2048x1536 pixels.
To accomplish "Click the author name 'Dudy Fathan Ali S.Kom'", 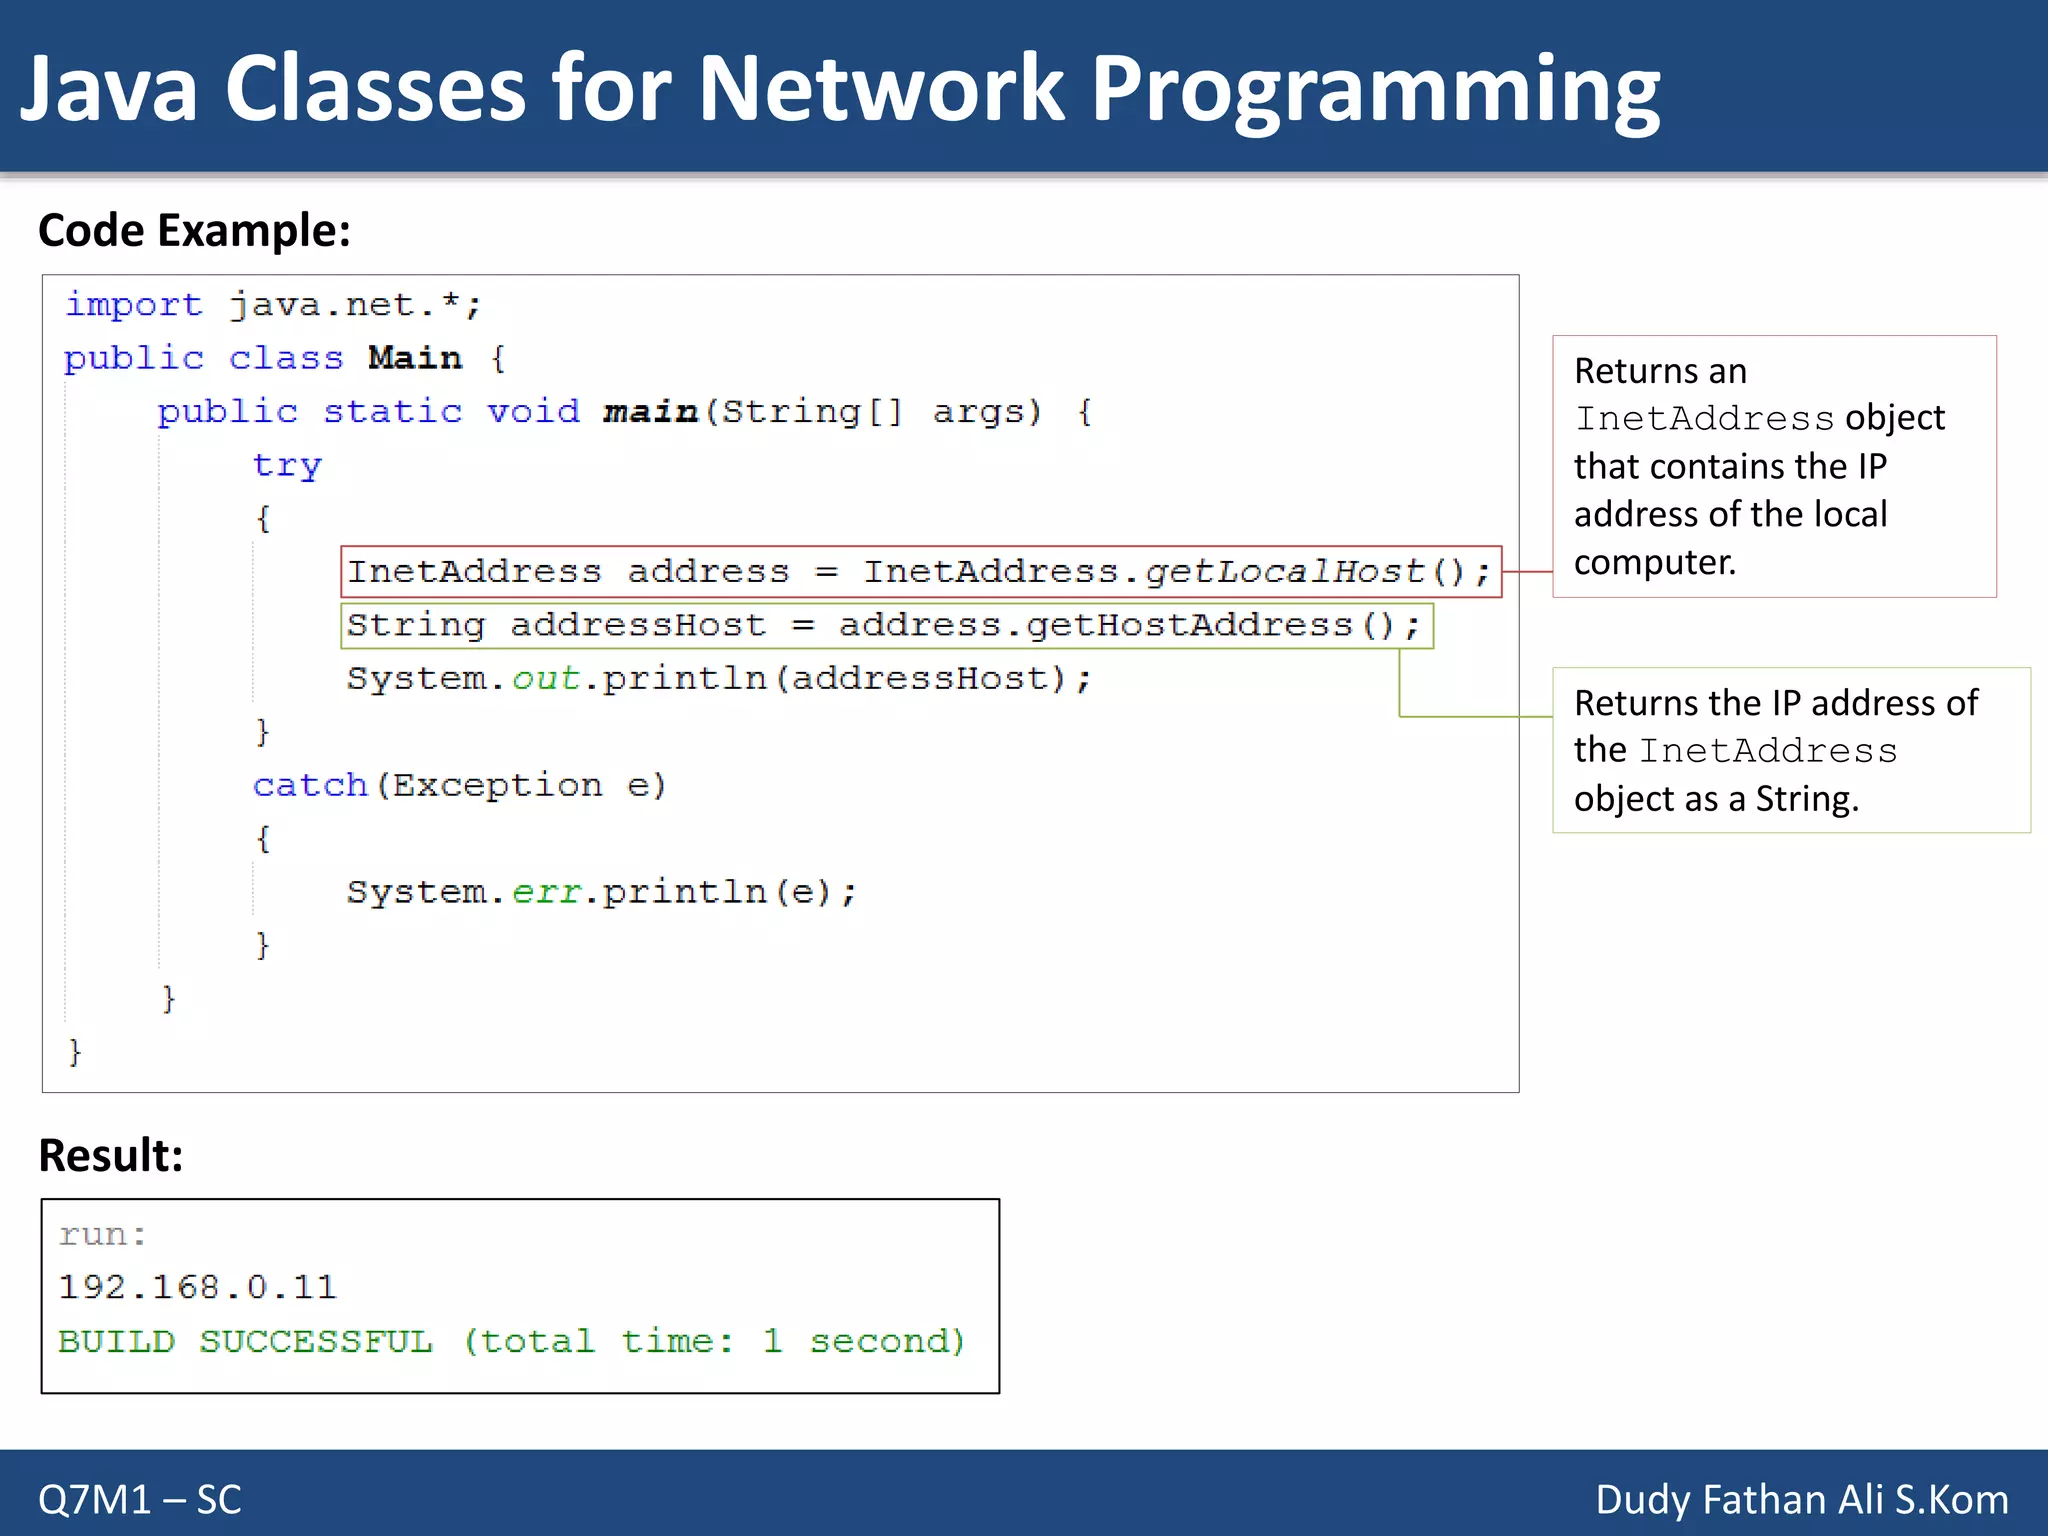I will click(x=1802, y=1500).
